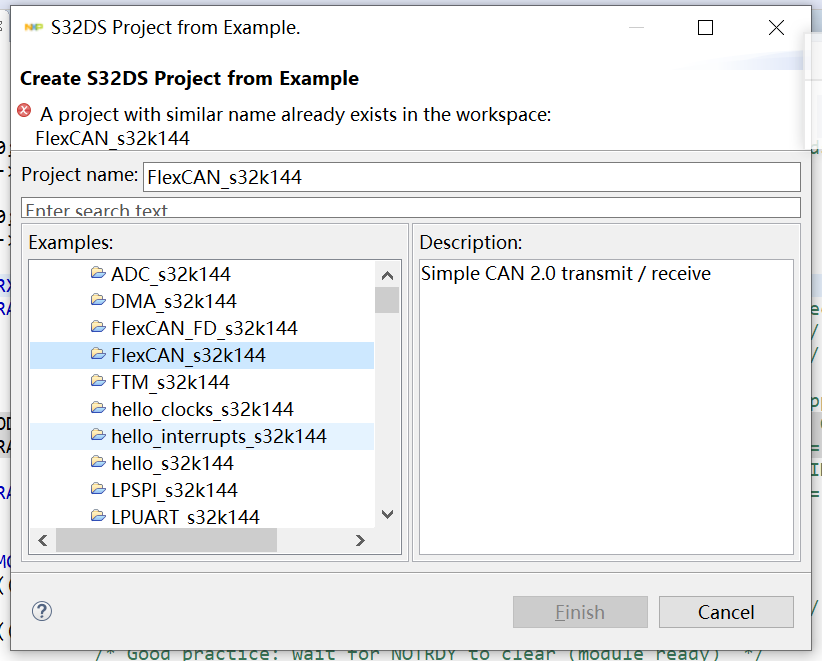822x661 pixels.
Task: Select the hello_interrupts_s32k144 example
Action: (218, 436)
